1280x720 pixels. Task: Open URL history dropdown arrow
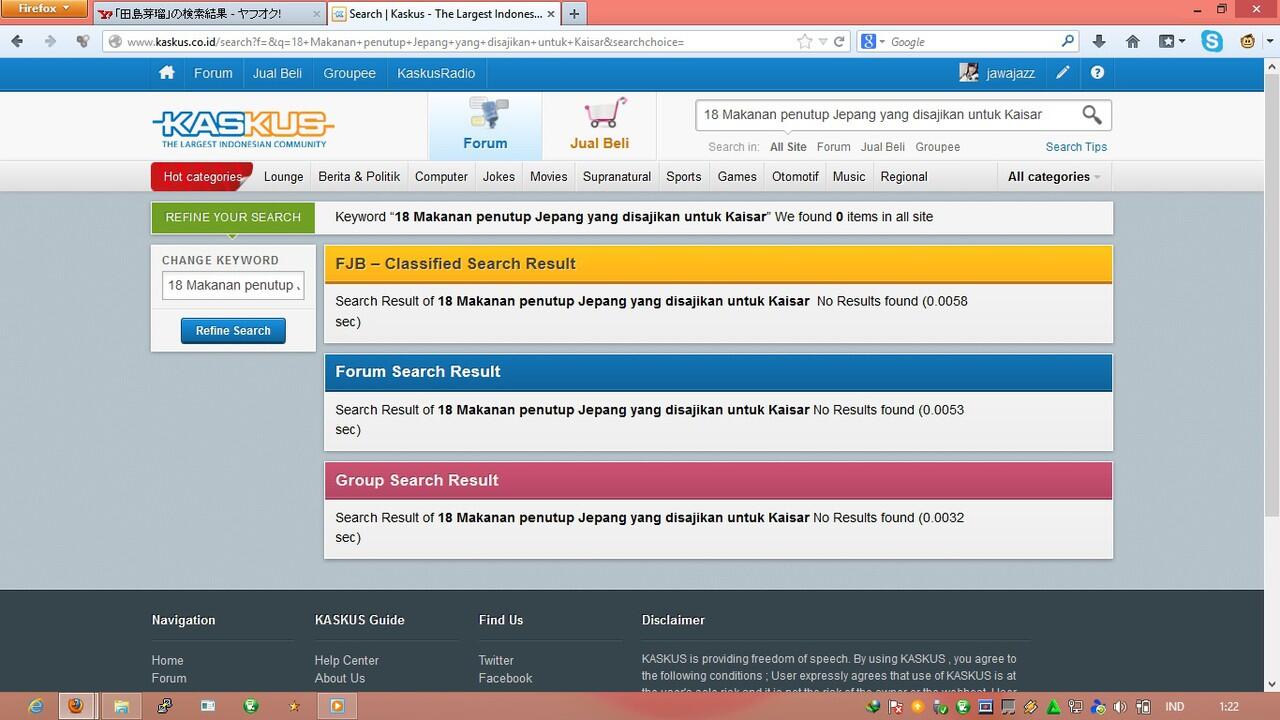click(x=823, y=42)
